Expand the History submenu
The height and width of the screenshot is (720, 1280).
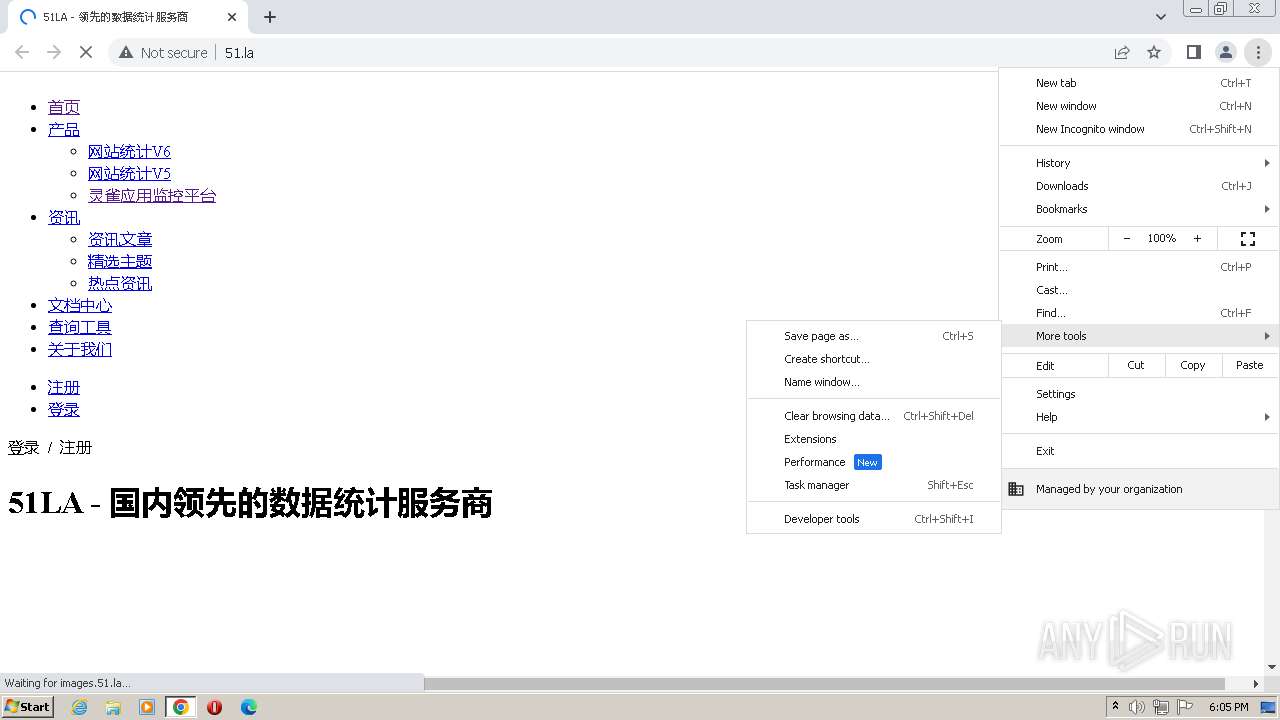1139,163
